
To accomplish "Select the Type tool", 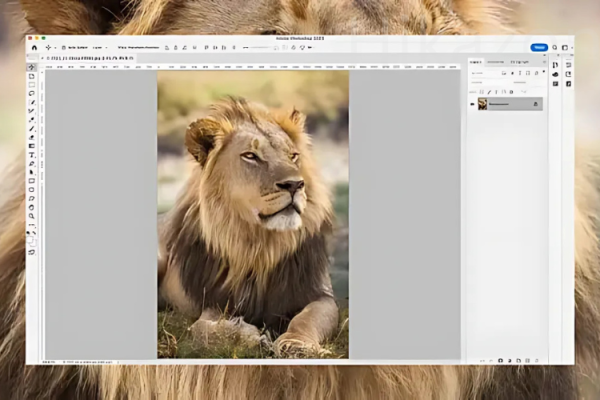I will click(32, 155).
